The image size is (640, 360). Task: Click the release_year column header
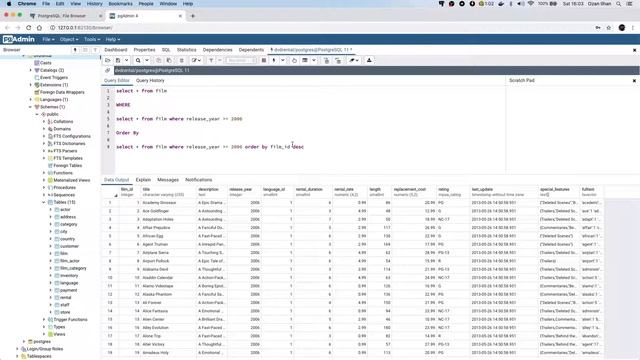click(244, 192)
